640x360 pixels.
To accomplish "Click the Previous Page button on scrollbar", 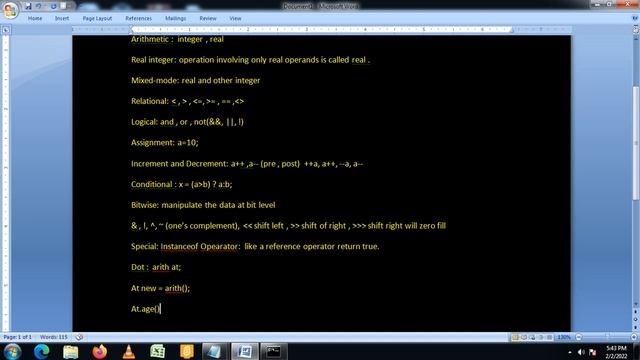I will pos(636,312).
